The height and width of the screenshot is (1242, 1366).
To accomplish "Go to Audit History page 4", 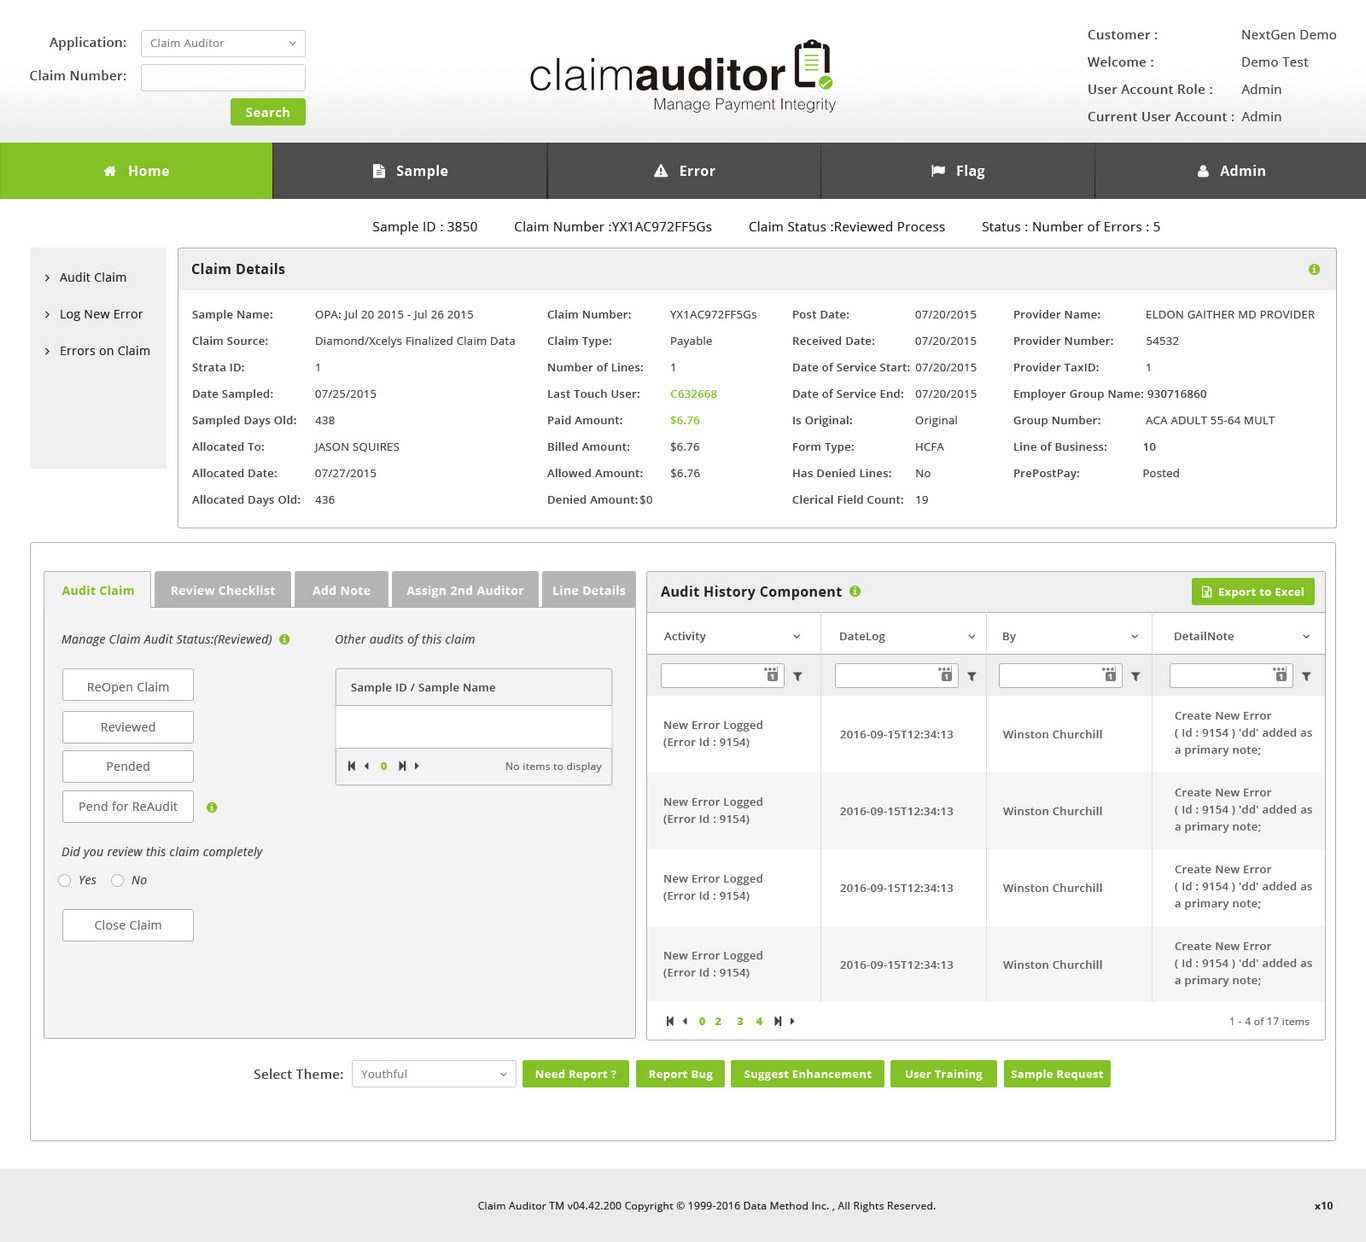I will (x=759, y=1021).
